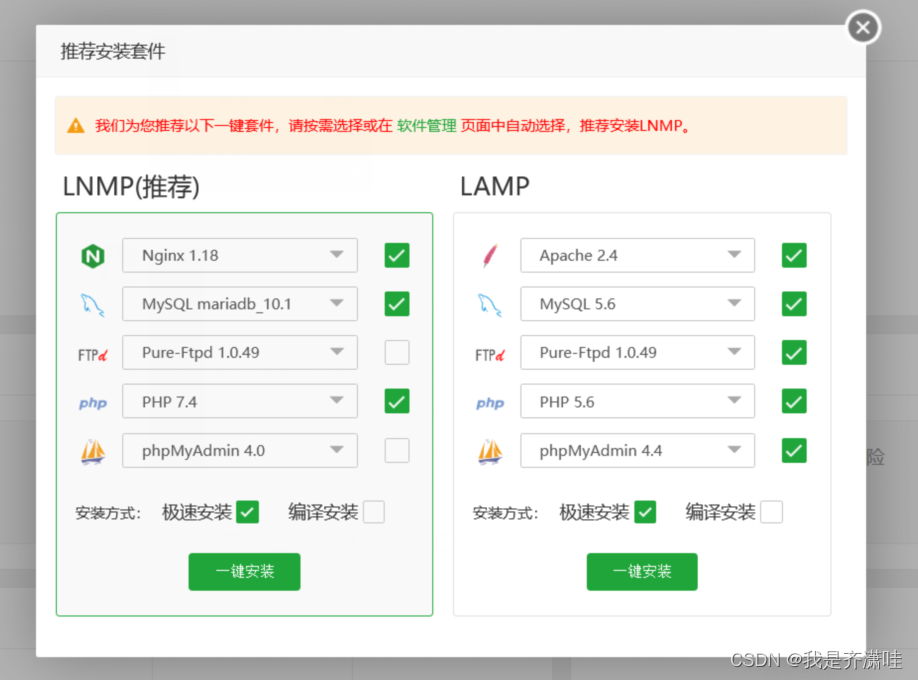
Task: Click the FTPd icon in LAMP
Action: tap(490, 355)
